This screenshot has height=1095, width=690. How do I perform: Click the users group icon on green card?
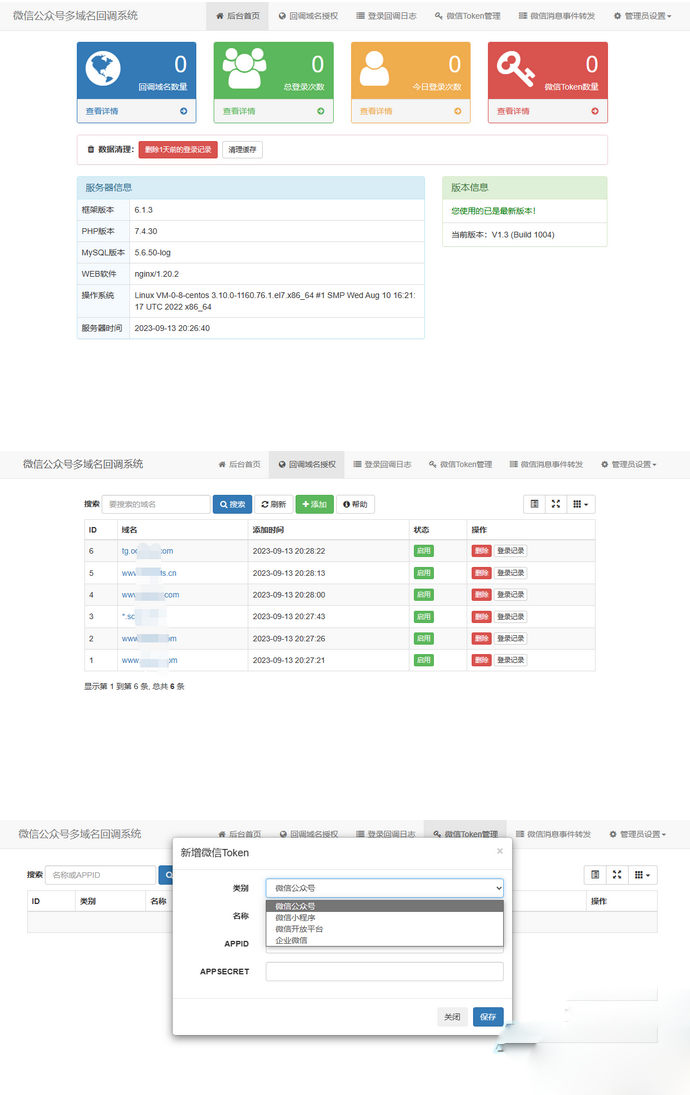(244, 68)
